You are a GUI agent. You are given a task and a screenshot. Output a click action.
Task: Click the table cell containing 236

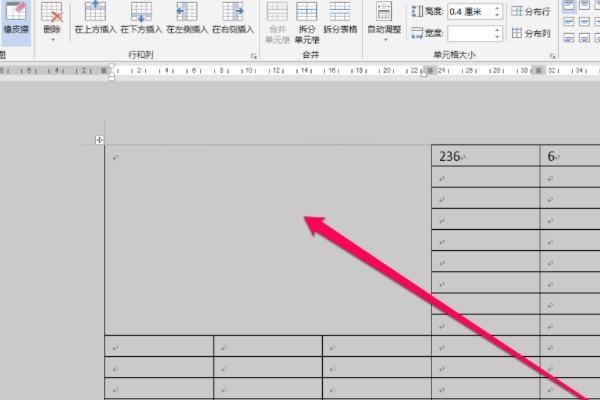(484, 156)
